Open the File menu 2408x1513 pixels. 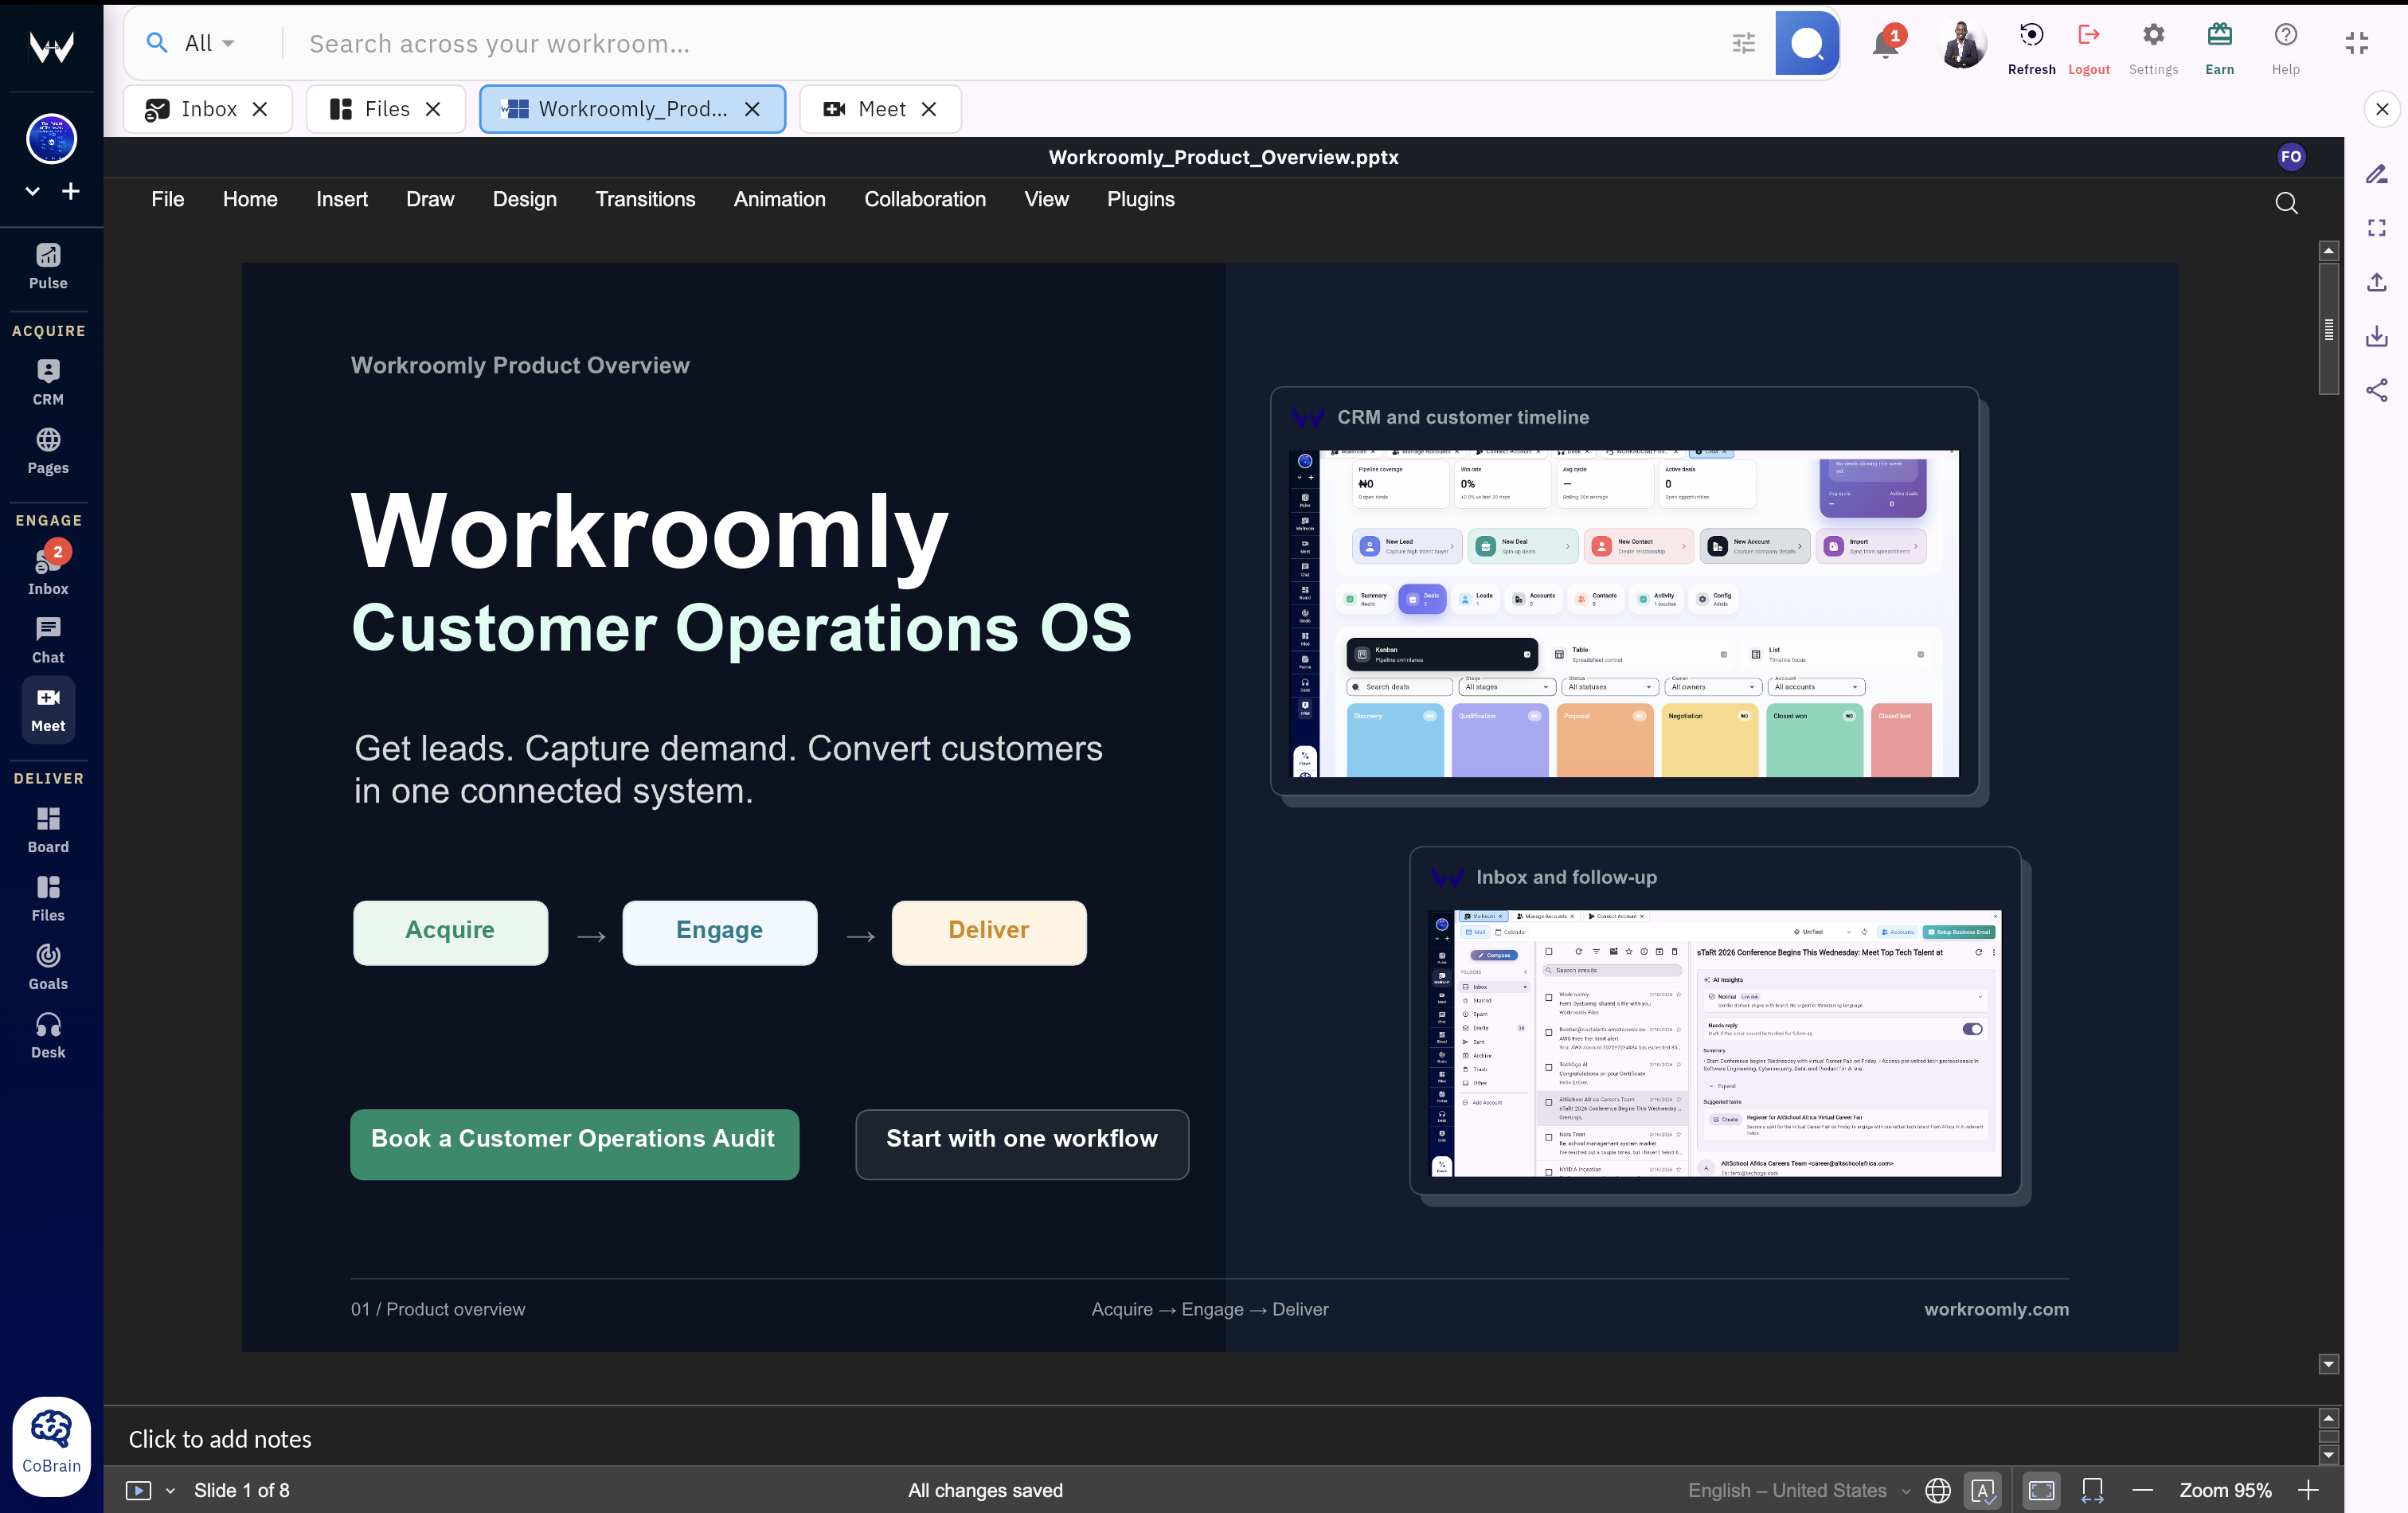pyautogui.click(x=168, y=199)
